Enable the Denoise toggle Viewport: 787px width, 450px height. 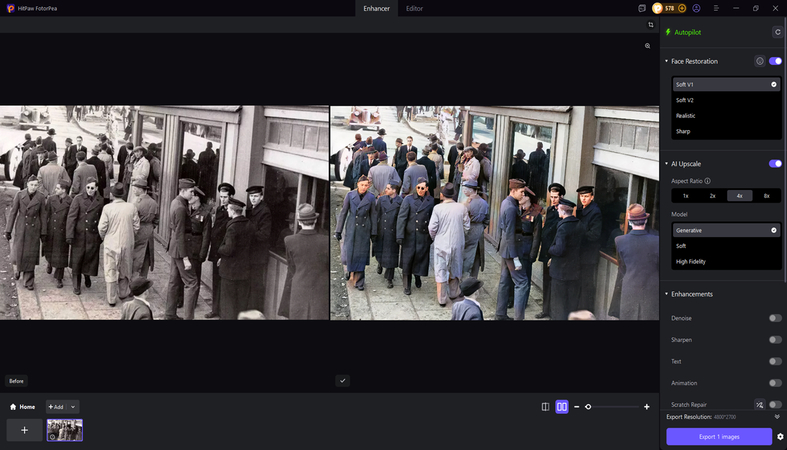coord(775,318)
